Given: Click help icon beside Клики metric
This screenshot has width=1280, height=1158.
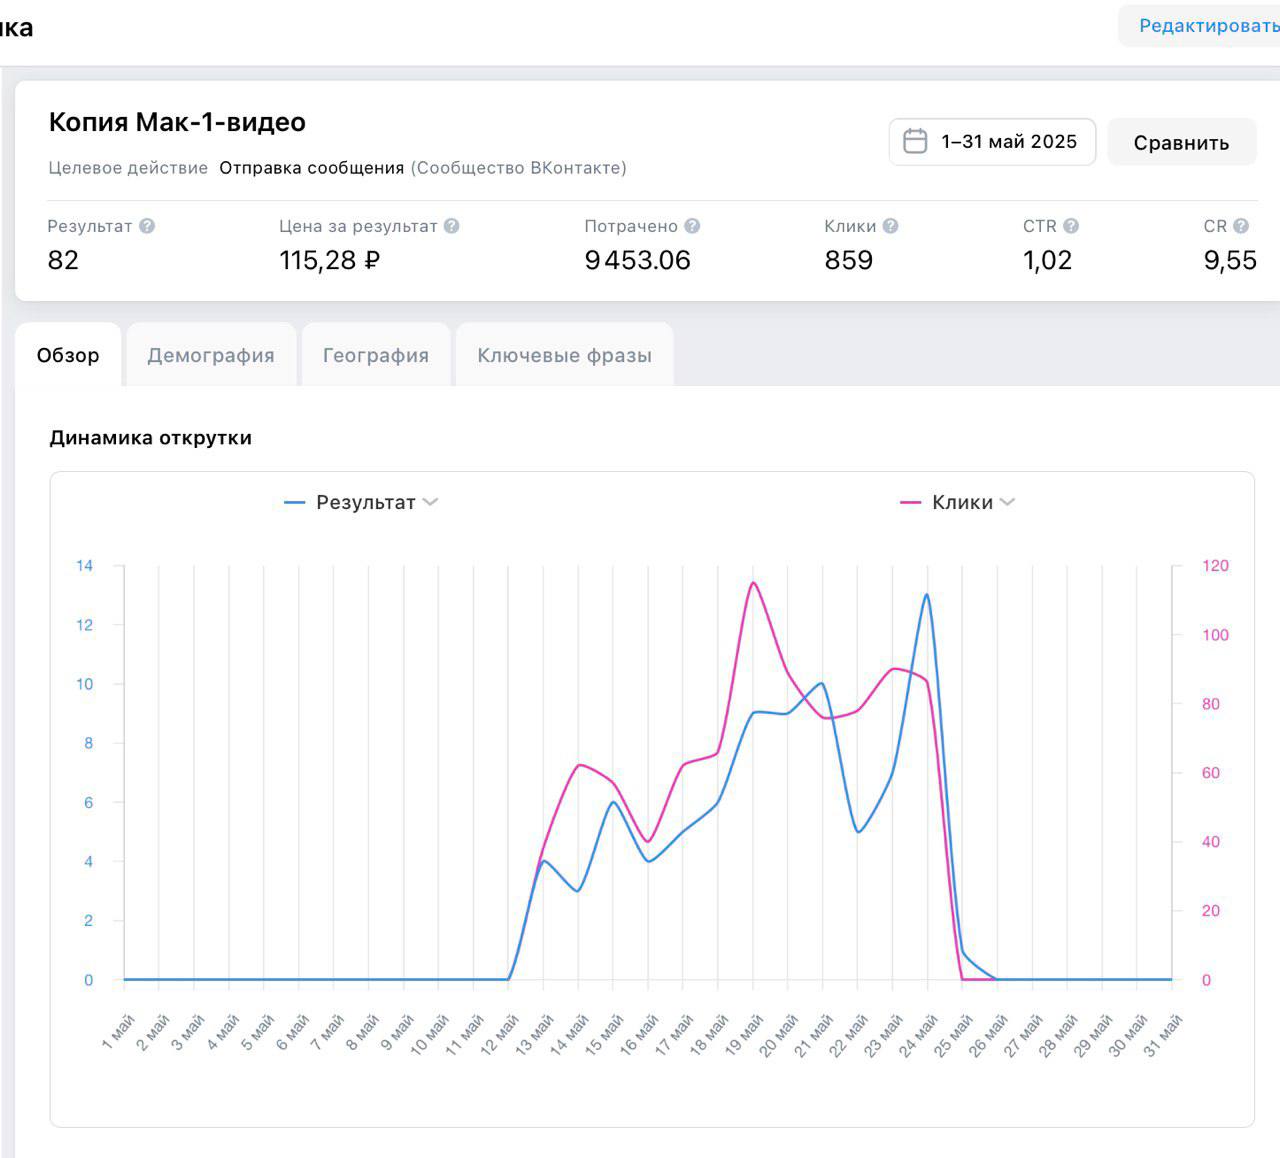Looking at the screenshot, I should point(891,226).
